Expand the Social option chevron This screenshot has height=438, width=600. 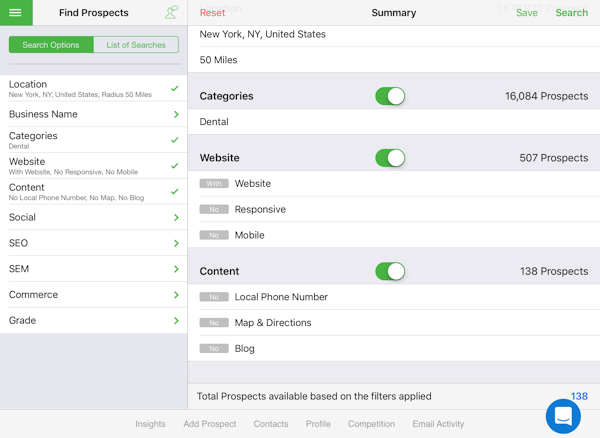tap(176, 217)
